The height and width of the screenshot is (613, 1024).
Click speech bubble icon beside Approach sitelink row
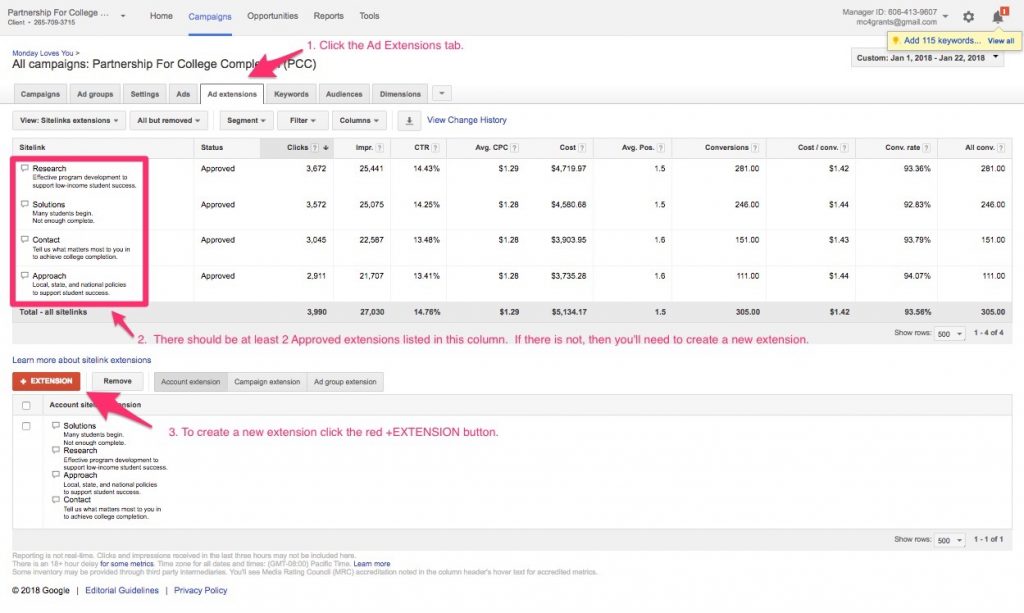[x=25, y=275]
